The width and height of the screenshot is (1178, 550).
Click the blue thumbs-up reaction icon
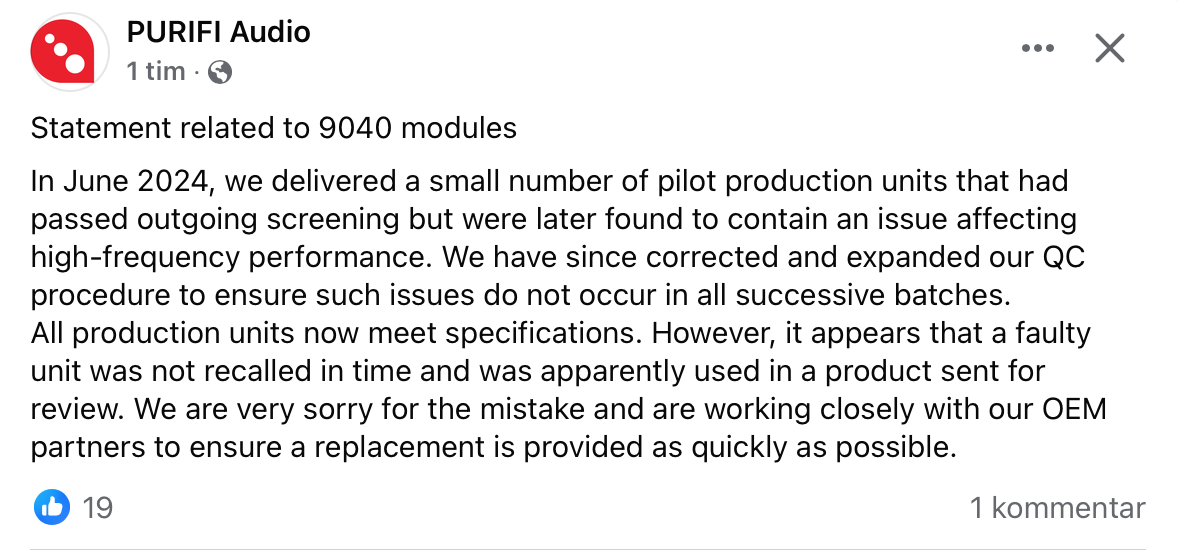point(52,508)
